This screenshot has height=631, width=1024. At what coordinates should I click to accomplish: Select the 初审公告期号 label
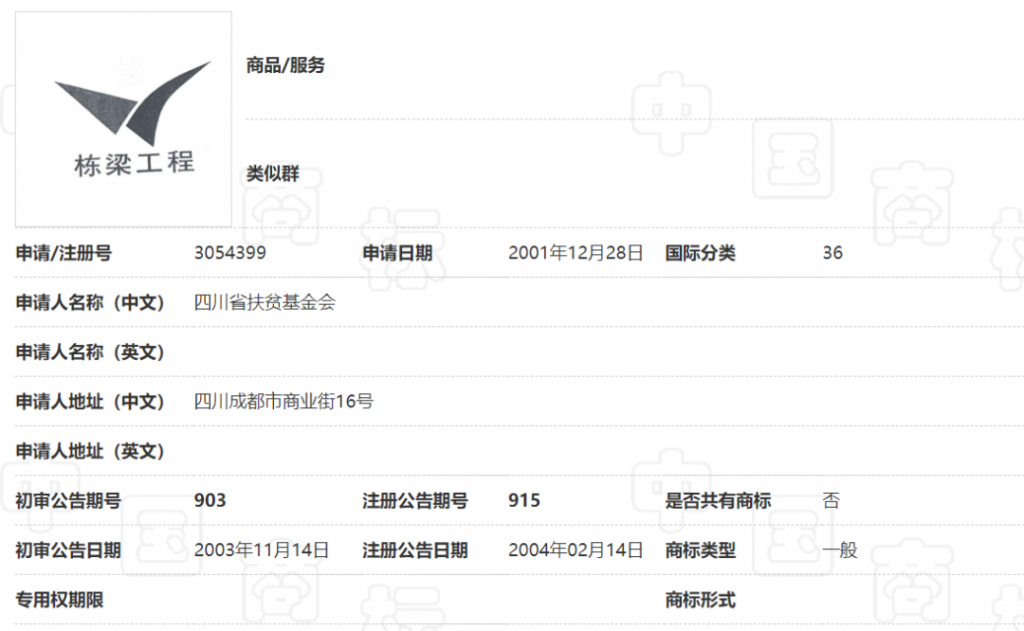click(68, 500)
